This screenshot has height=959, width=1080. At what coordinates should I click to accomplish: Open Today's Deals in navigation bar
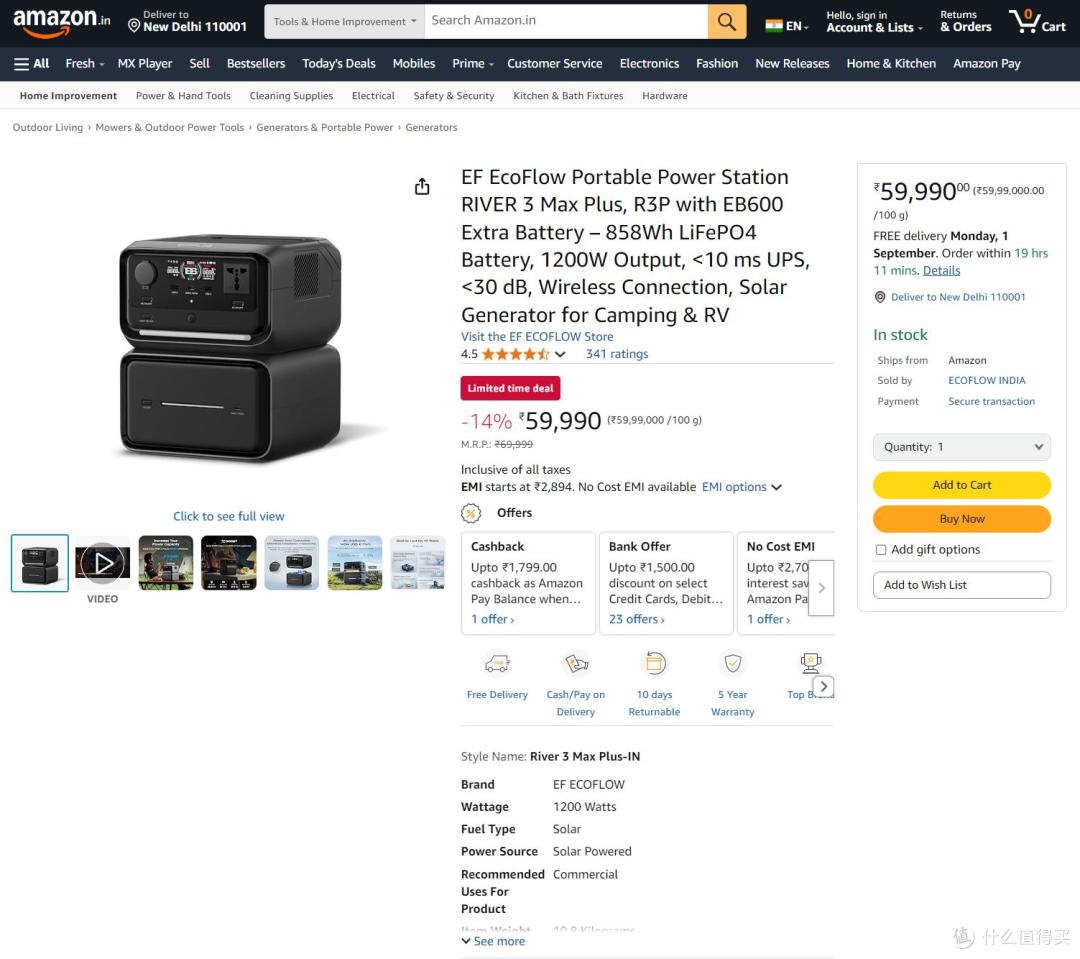[339, 63]
